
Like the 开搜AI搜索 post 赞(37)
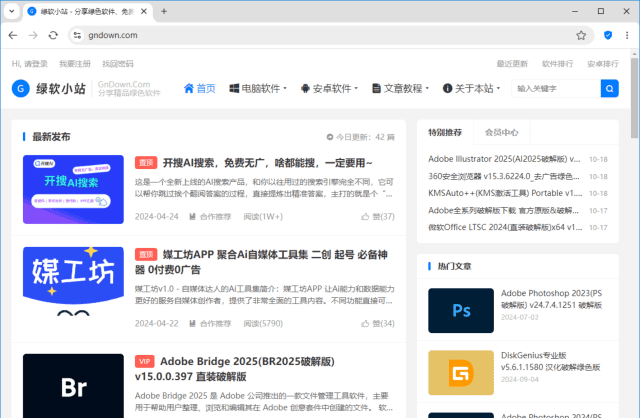(x=378, y=217)
